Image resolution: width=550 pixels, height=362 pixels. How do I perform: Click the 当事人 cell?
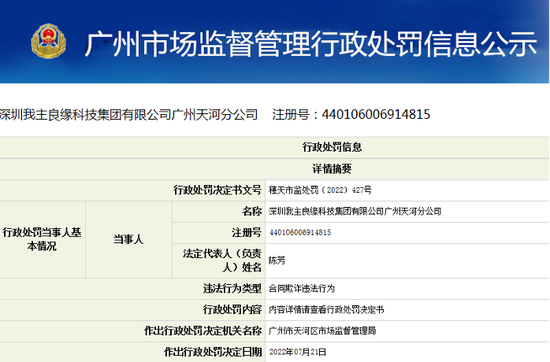128,240
